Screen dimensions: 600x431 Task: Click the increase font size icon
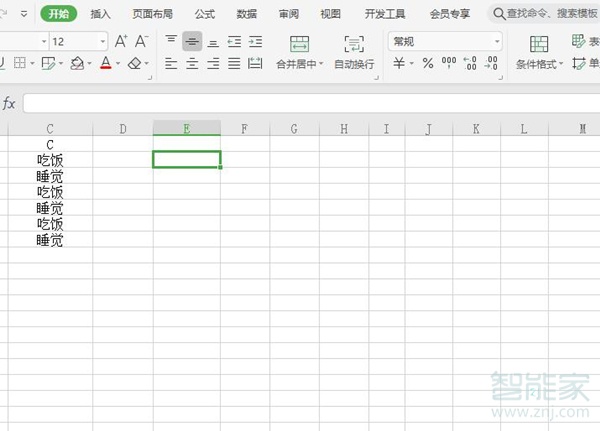[x=121, y=41]
